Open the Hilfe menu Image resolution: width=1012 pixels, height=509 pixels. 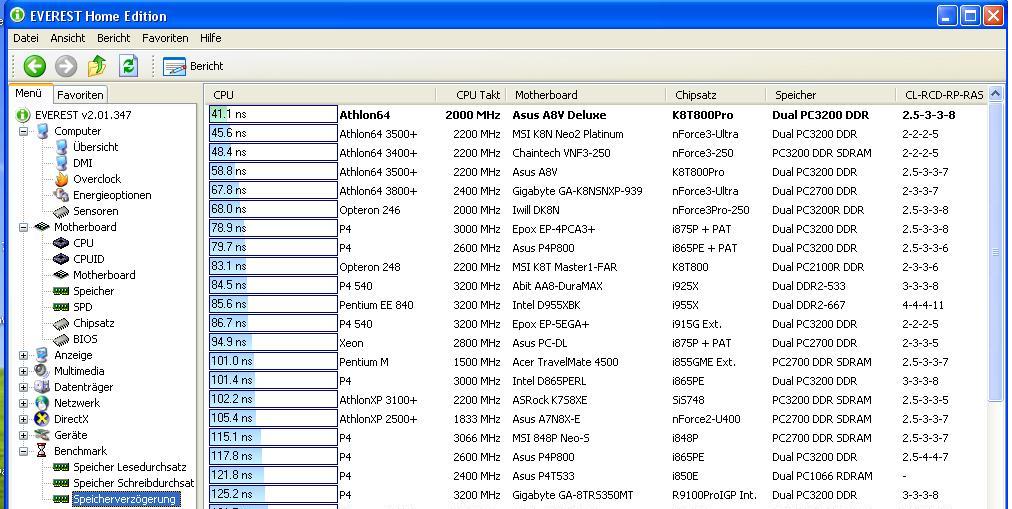pyautogui.click(x=210, y=38)
